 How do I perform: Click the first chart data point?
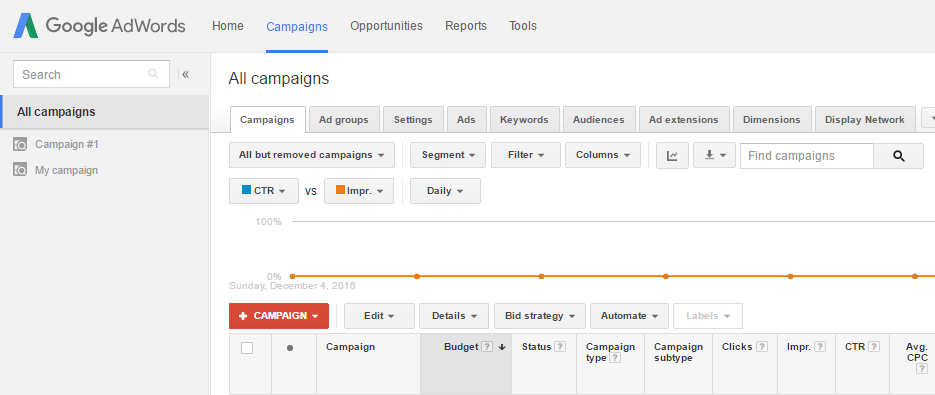click(x=292, y=276)
